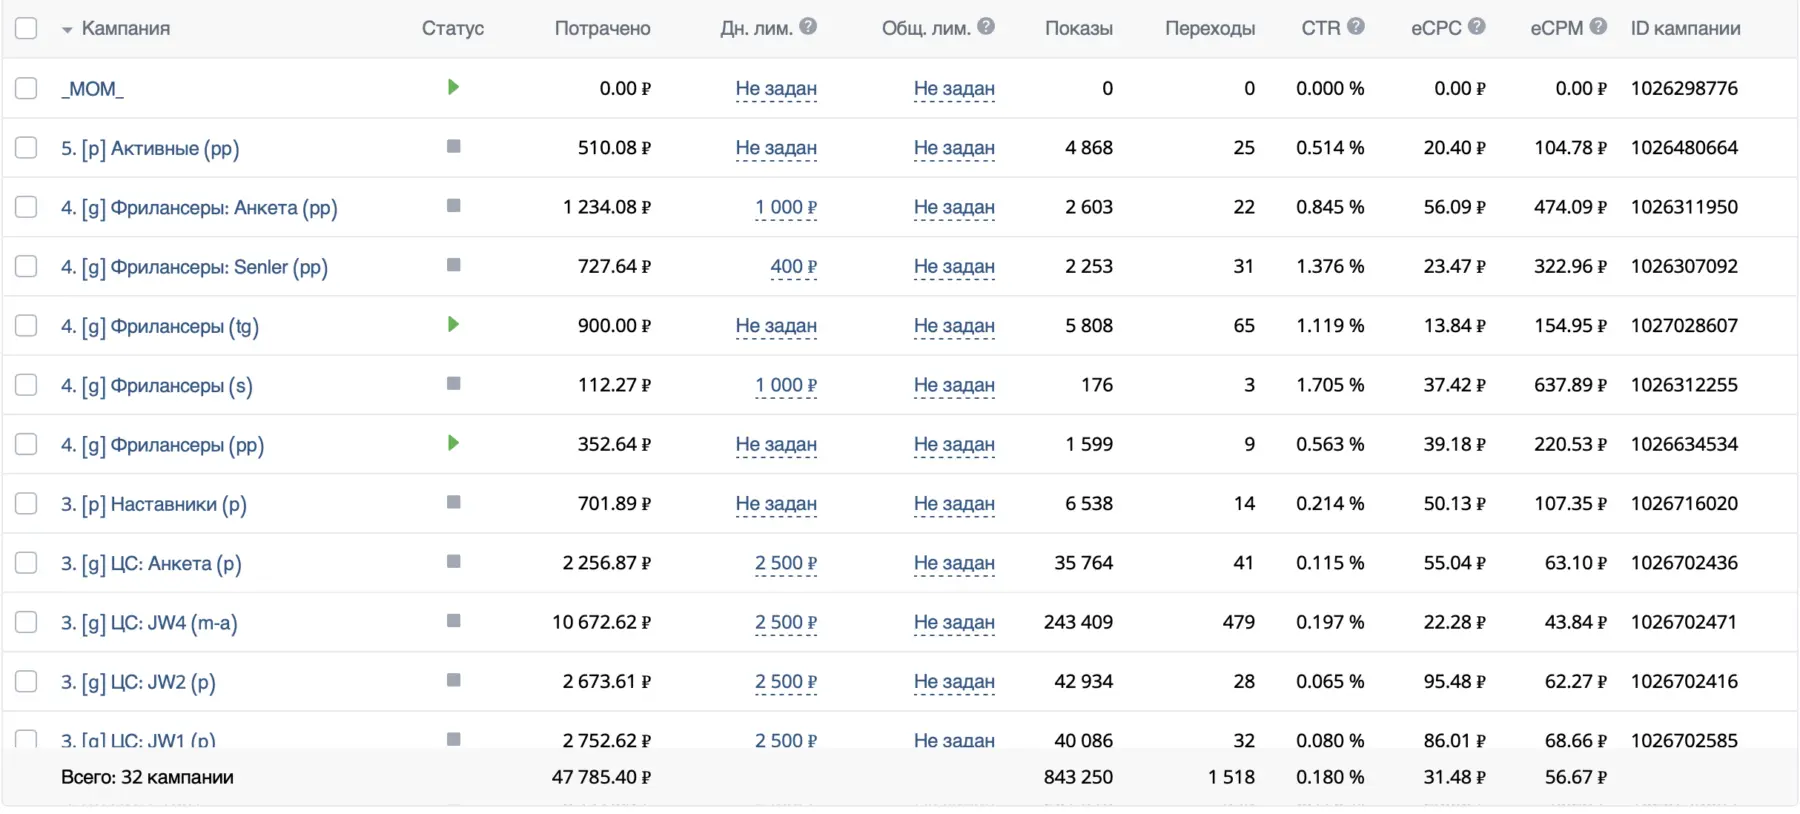Click the running status icon for _МОМ_ campaign
The height and width of the screenshot is (814, 1800).
[x=453, y=87]
